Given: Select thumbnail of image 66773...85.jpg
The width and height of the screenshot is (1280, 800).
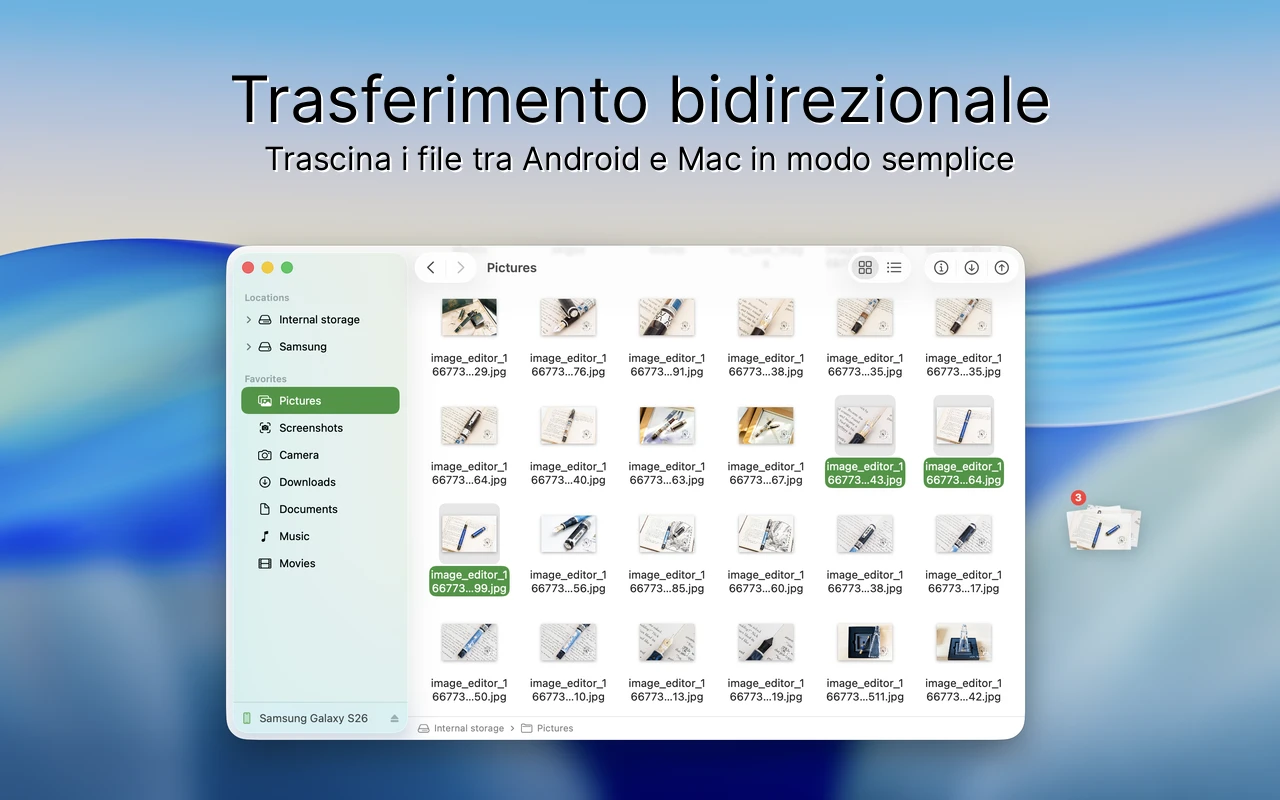Looking at the screenshot, I should [x=667, y=534].
